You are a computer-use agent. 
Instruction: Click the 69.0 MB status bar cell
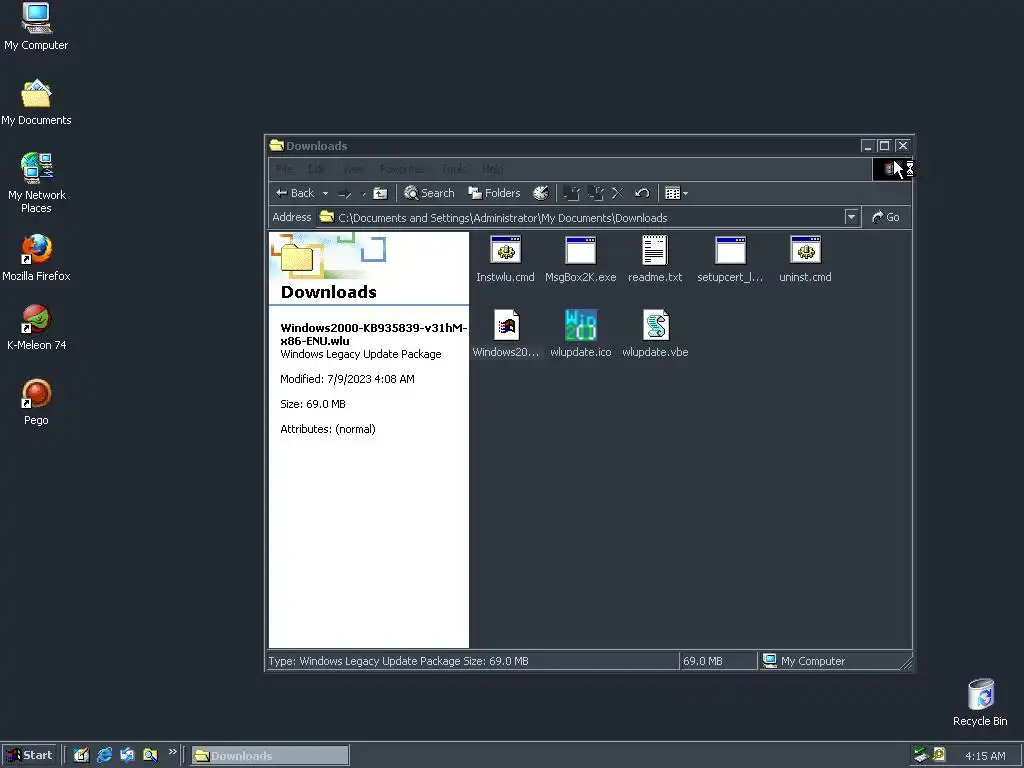coord(717,661)
